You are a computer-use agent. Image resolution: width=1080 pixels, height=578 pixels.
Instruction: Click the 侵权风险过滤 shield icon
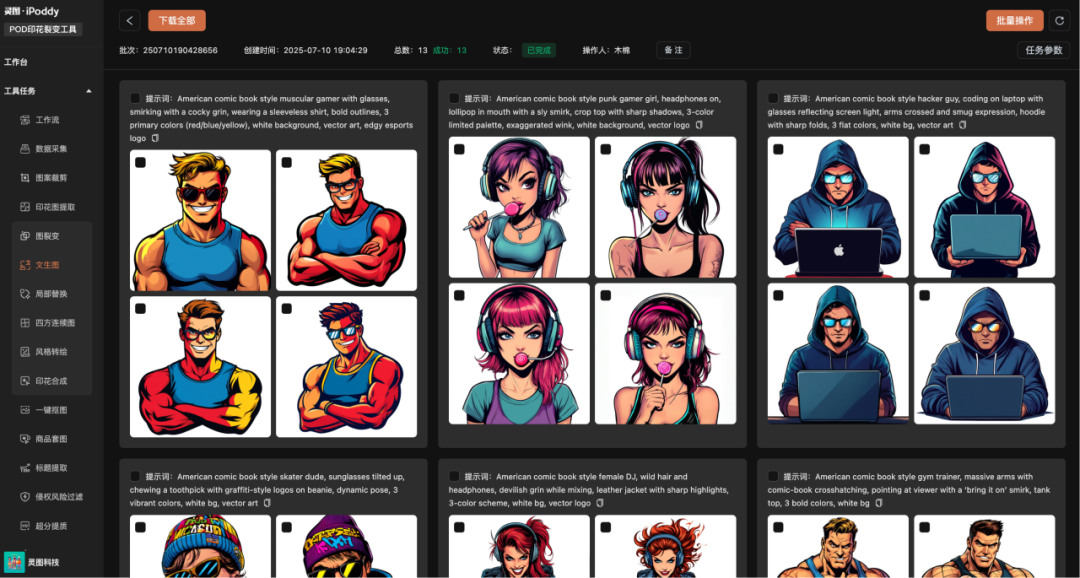(26, 497)
